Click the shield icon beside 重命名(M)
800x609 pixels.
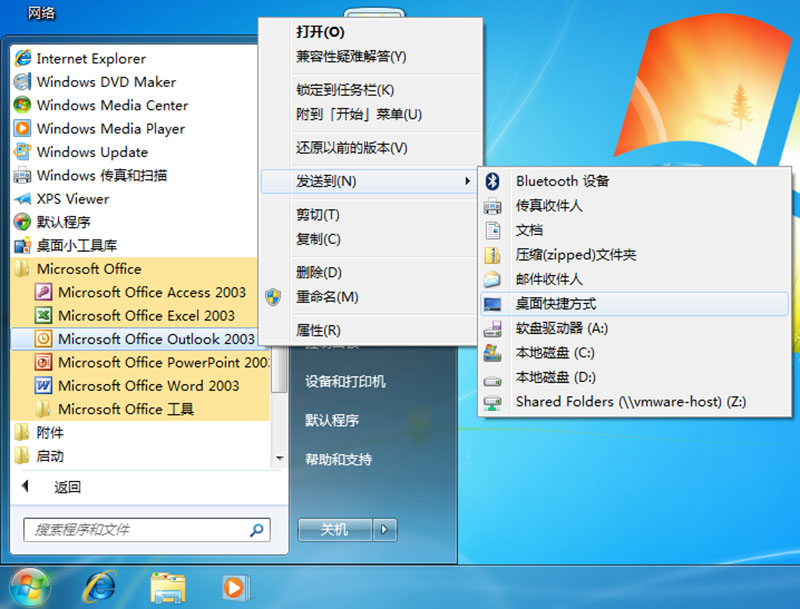click(x=273, y=297)
